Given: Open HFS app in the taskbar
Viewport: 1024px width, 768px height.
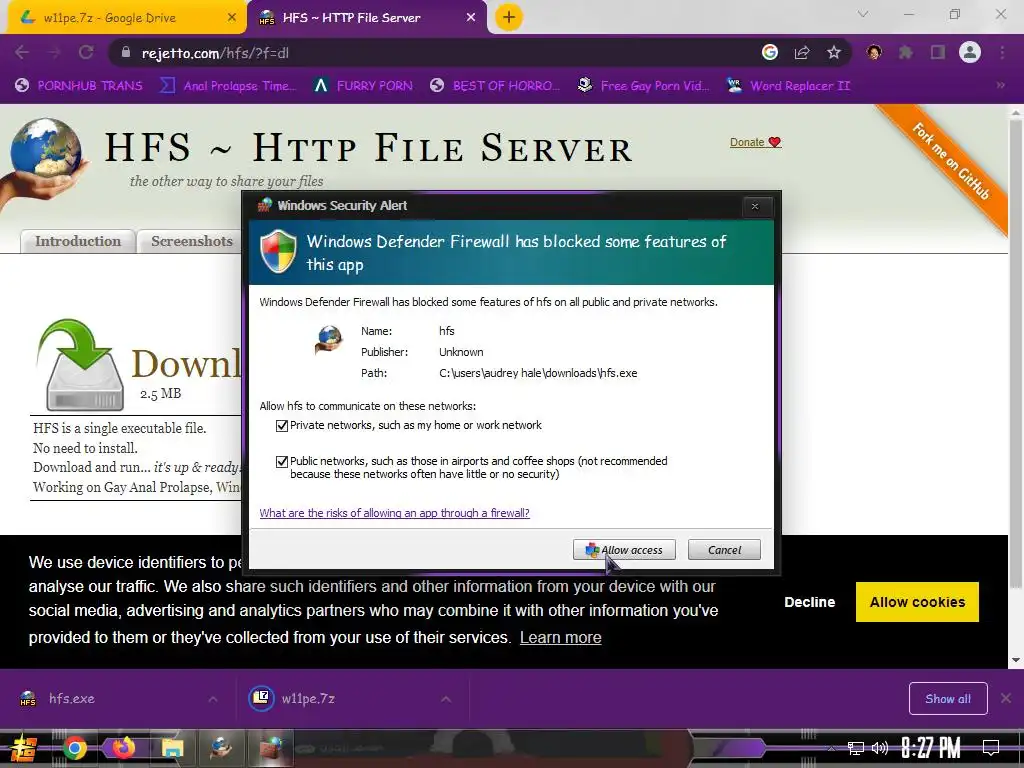Looking at the screenshot, I should tap(221, 748).
